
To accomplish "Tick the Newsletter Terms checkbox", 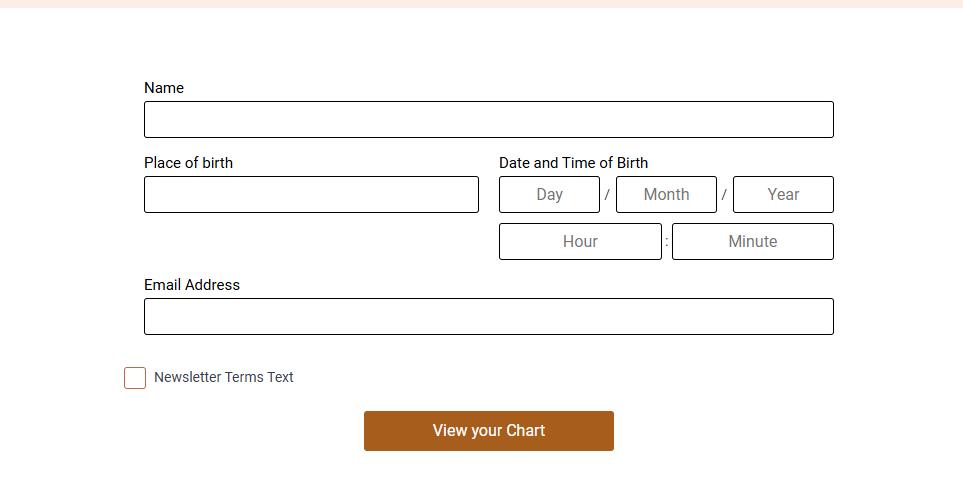I will [135, 378].
